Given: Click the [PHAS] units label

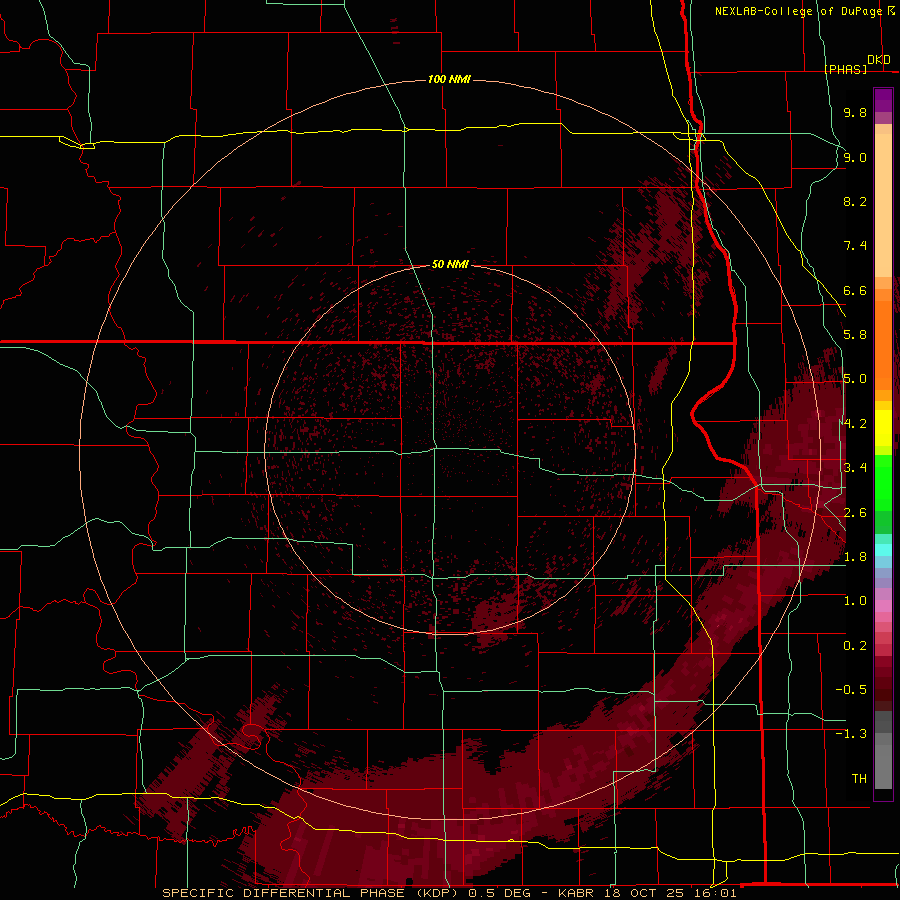Looking at the screenshot, I should click(x=845, y=69).
